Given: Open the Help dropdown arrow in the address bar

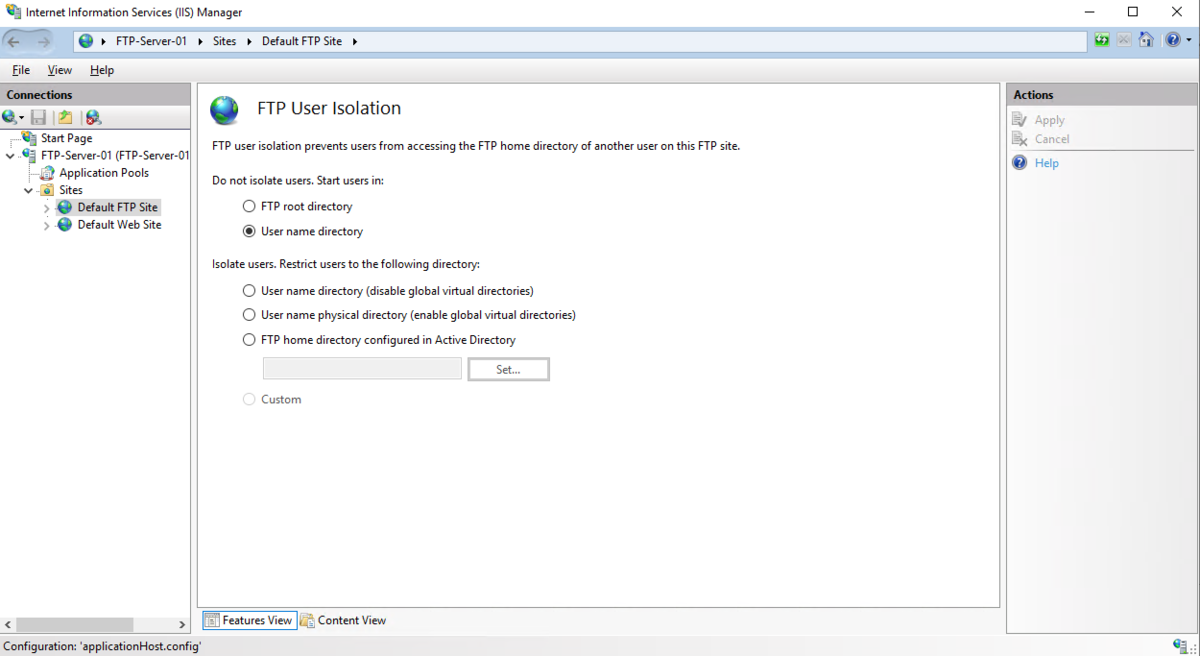Looking at the screenshot, I should click(1189, 41).
